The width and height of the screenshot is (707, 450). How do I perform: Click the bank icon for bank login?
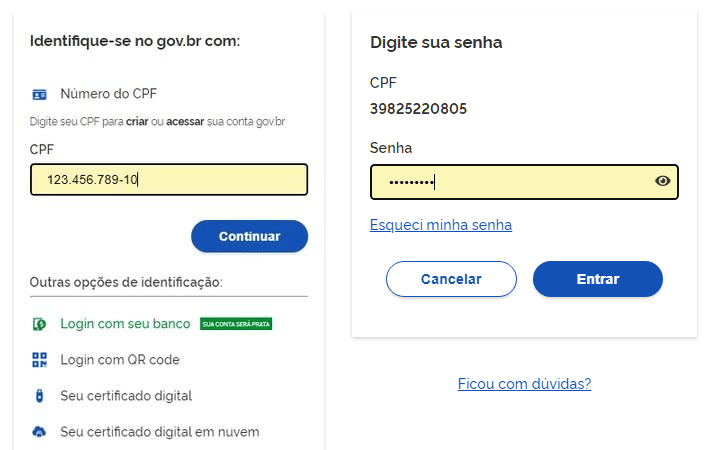pos(39,324)
